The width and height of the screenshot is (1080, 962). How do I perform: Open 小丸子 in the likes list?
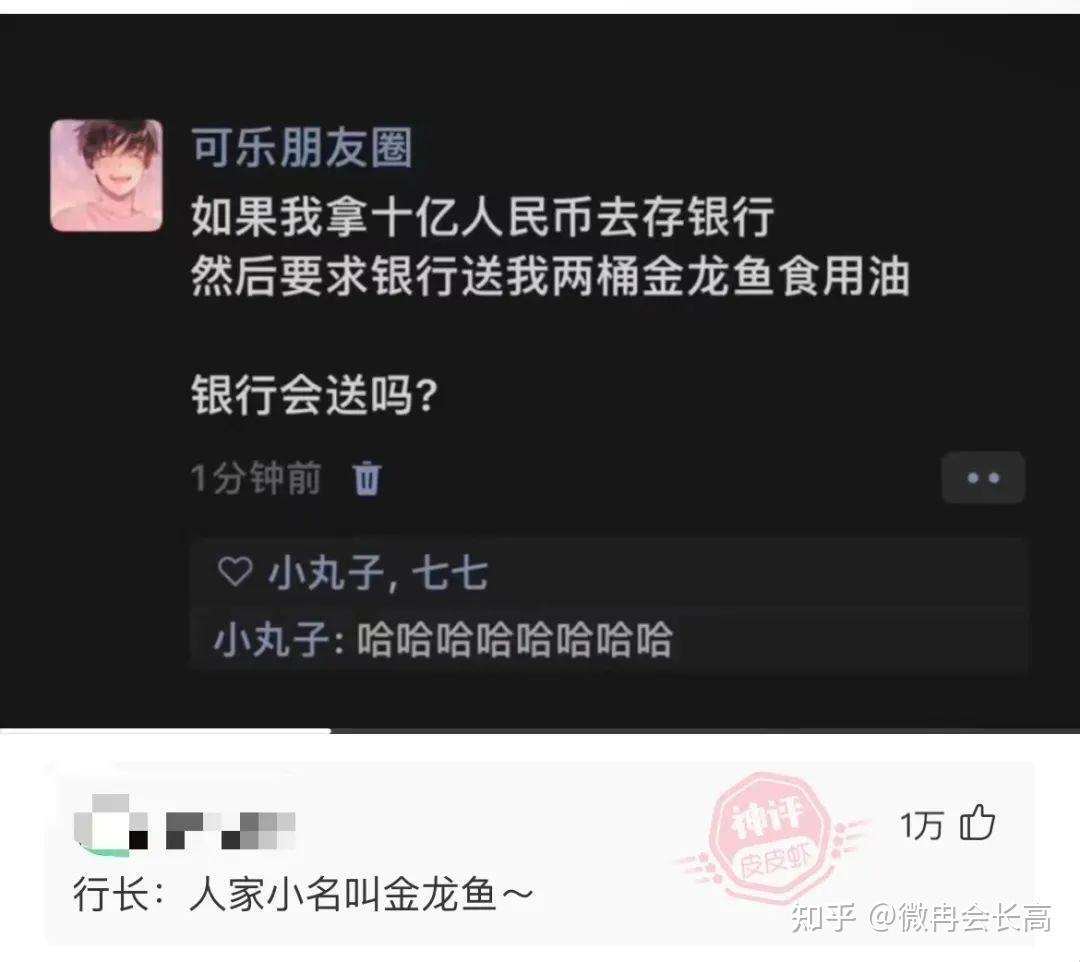point(326,572)
